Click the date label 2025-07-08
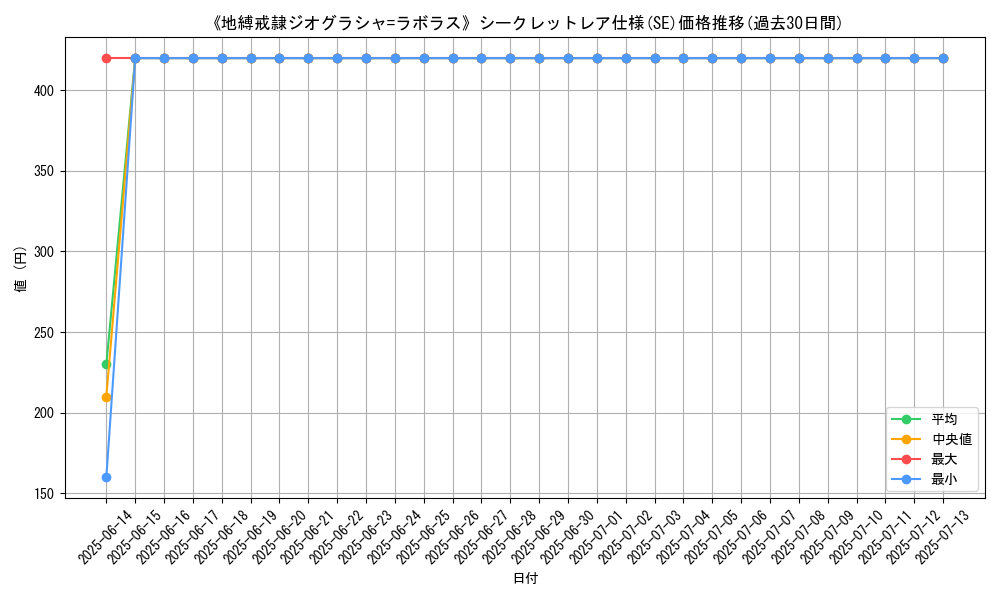The image size is (1000, 600). 798,538
